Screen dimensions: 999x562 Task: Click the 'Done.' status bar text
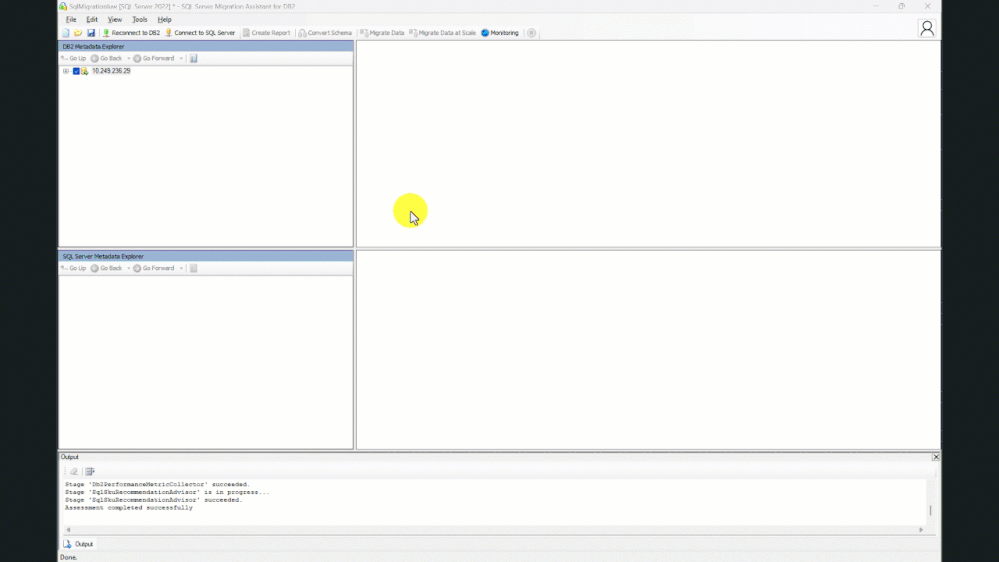click(x=68, y=558)
